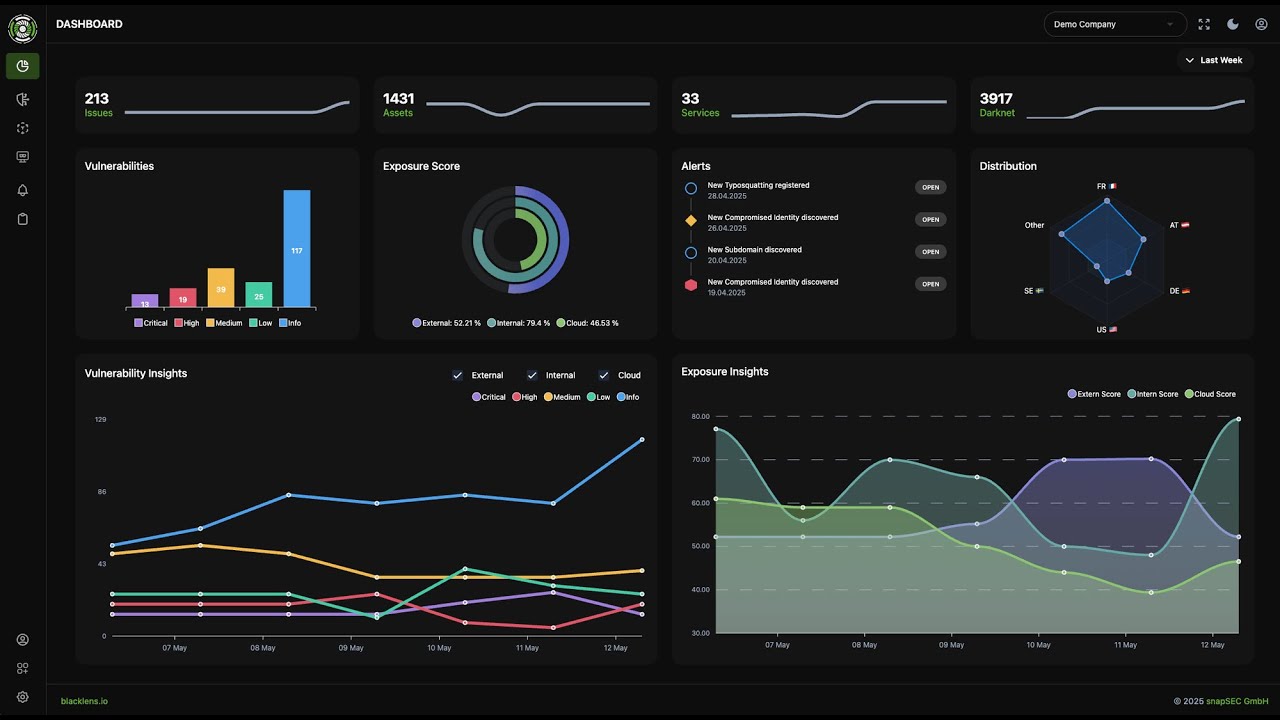Enter fullscreen mode via top bar icon

pos(1204,24)
